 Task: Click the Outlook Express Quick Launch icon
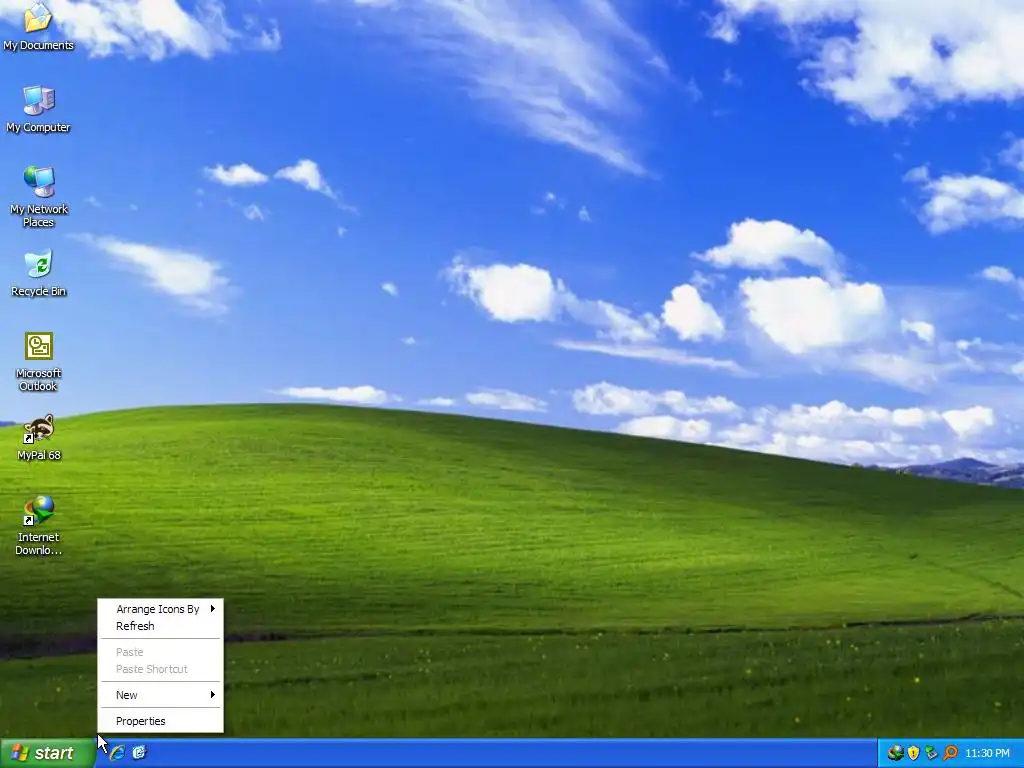click(139, 753)
